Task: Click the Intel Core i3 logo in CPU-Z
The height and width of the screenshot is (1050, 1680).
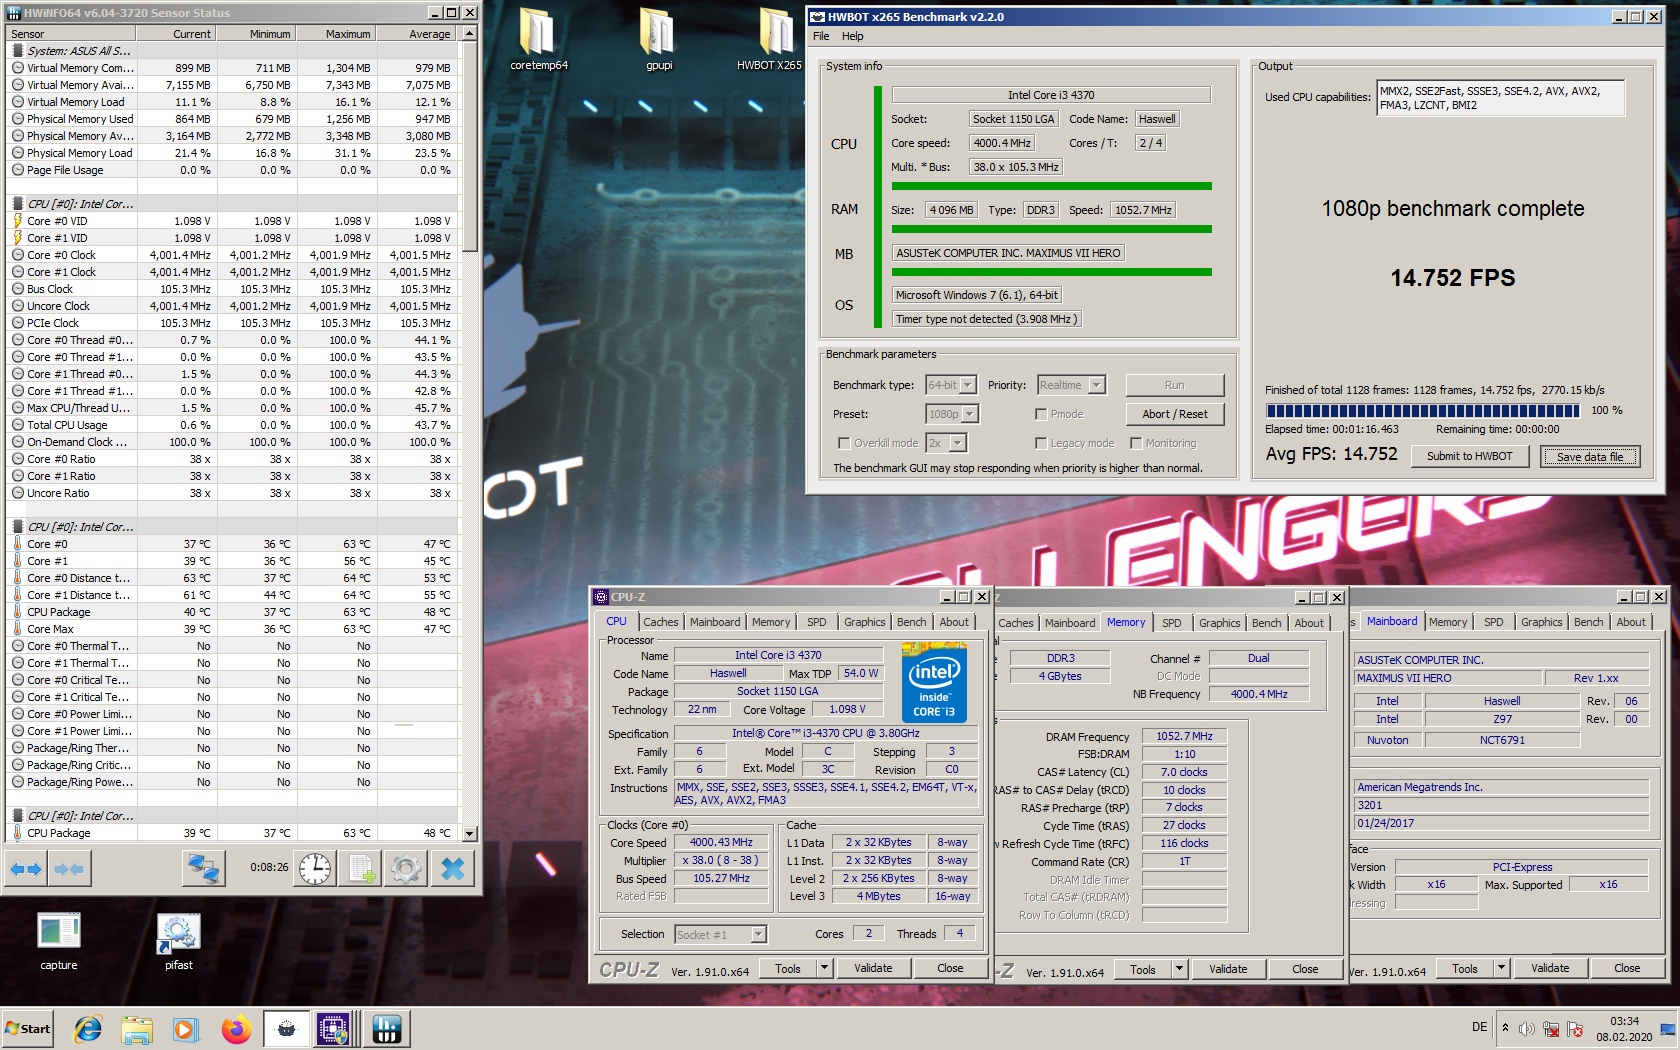Action: 934,684
